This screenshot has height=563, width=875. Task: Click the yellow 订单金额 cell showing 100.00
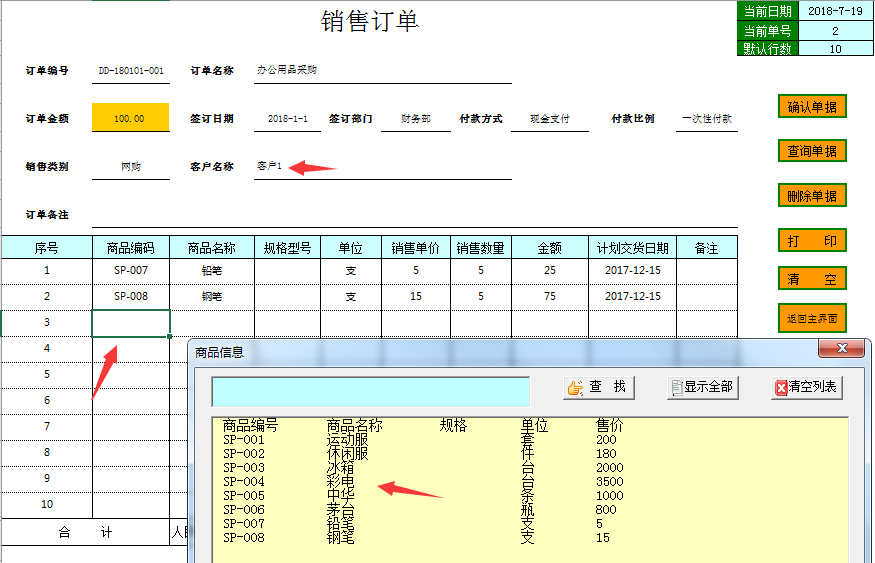pos(131,118)
